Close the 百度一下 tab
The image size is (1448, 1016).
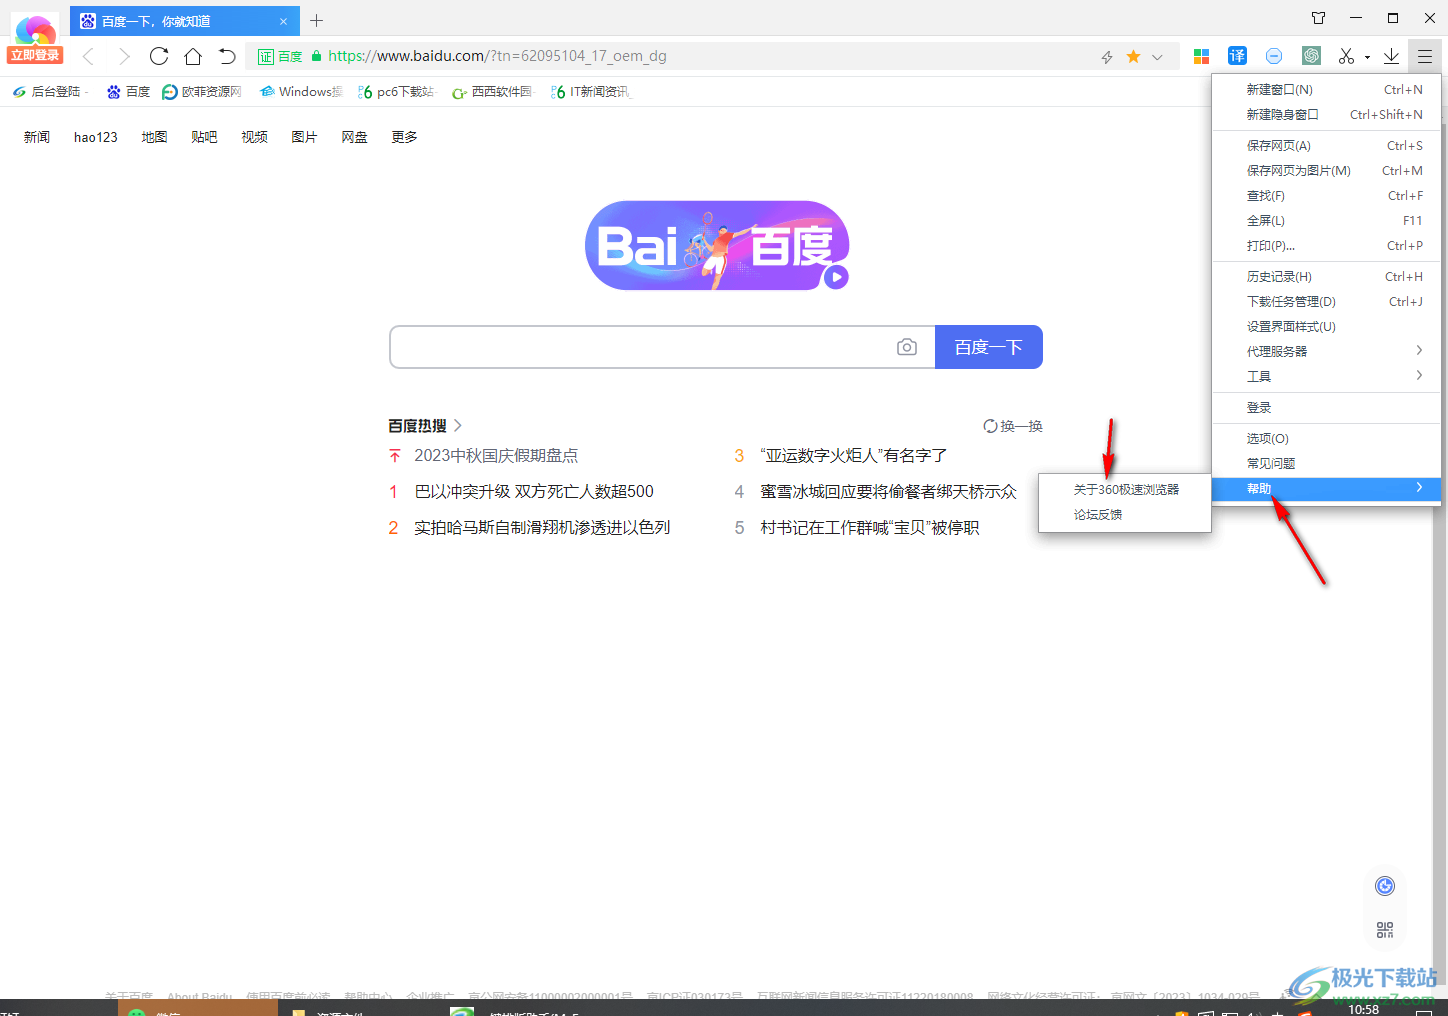click(283, 21)
